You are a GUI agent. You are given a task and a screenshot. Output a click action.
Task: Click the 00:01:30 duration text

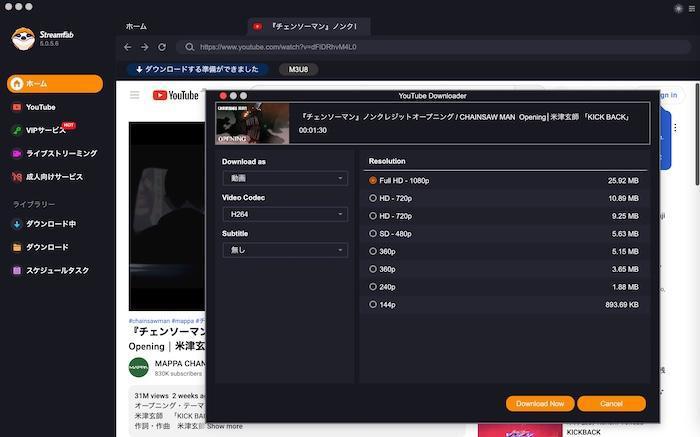coord(312,130)
